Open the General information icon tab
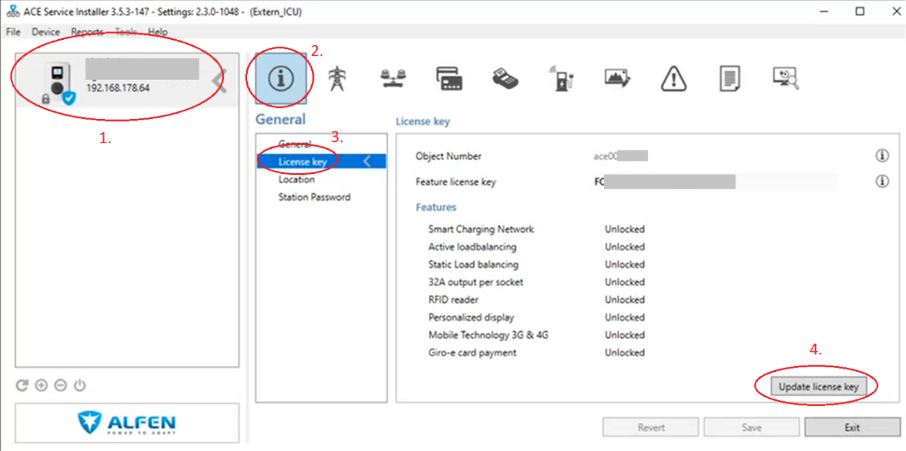 [x=281, y=79]
